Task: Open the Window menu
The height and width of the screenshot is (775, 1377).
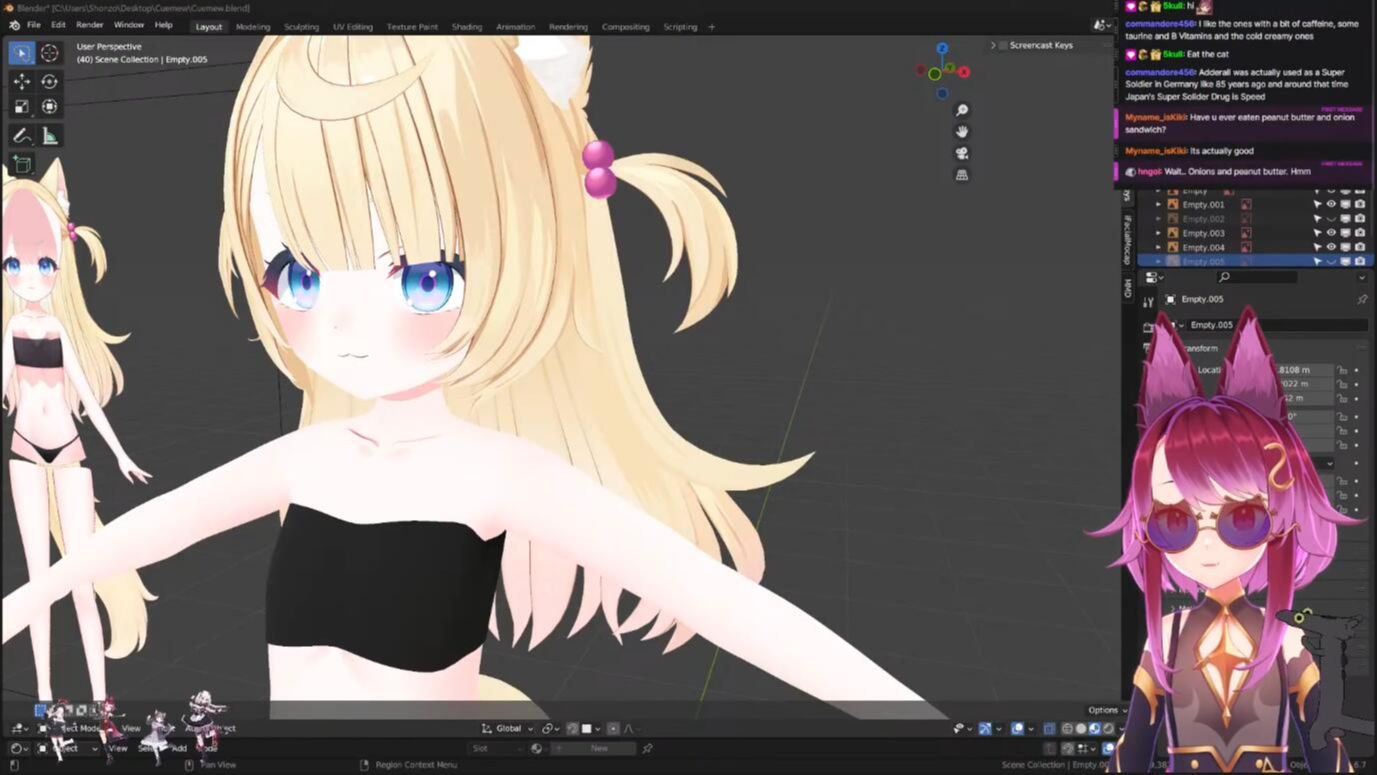Action: coord(128,25)
